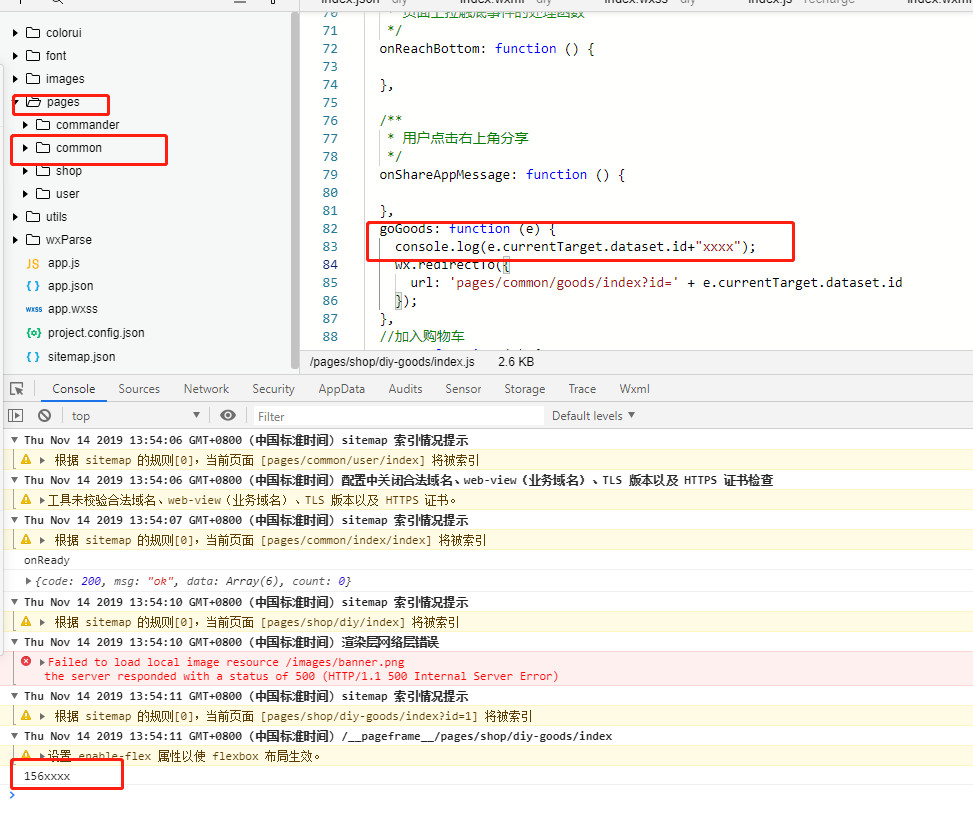973x823 pixels.
Task: Clear the console with the clear icon
Action: 45,416
